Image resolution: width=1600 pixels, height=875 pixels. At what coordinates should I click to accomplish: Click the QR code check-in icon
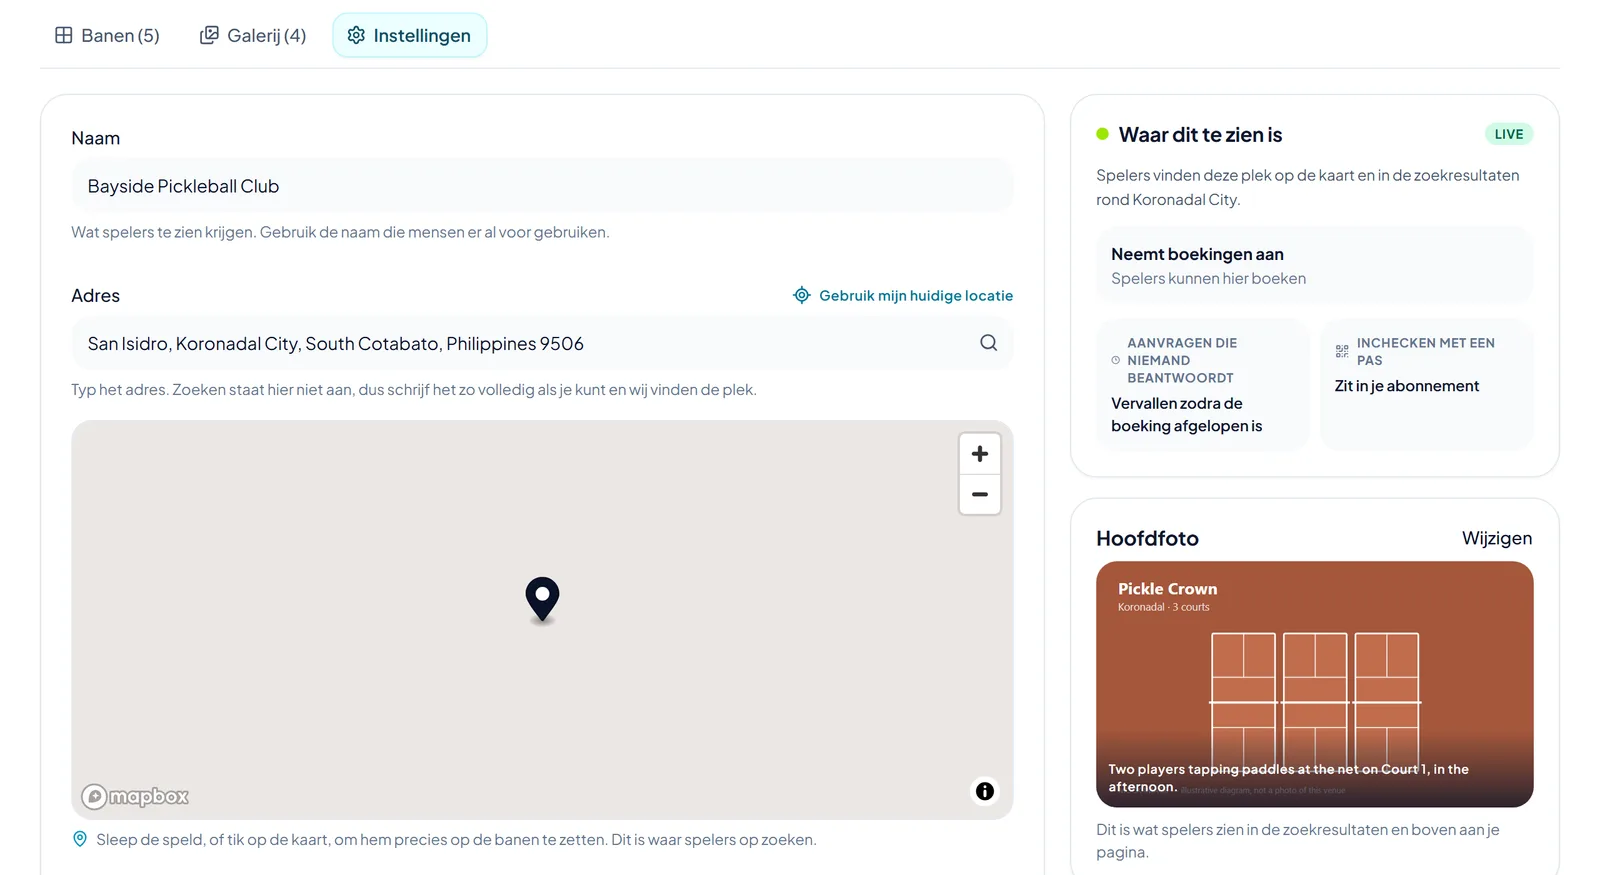(1342, 351)
